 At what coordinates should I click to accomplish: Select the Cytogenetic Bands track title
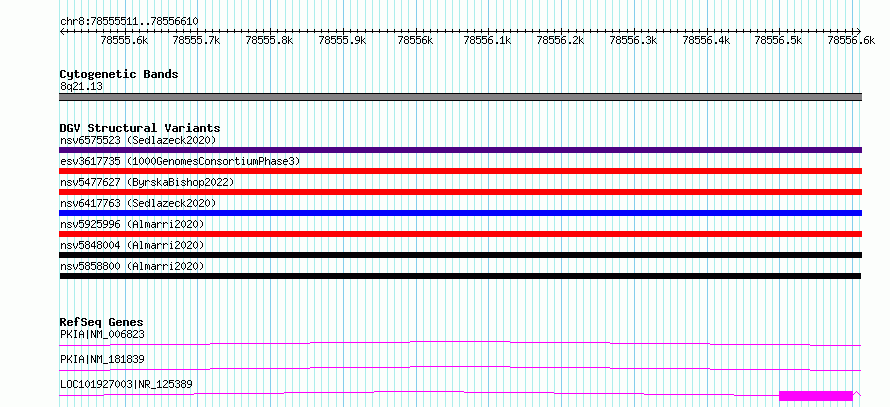tap(119, 74)
